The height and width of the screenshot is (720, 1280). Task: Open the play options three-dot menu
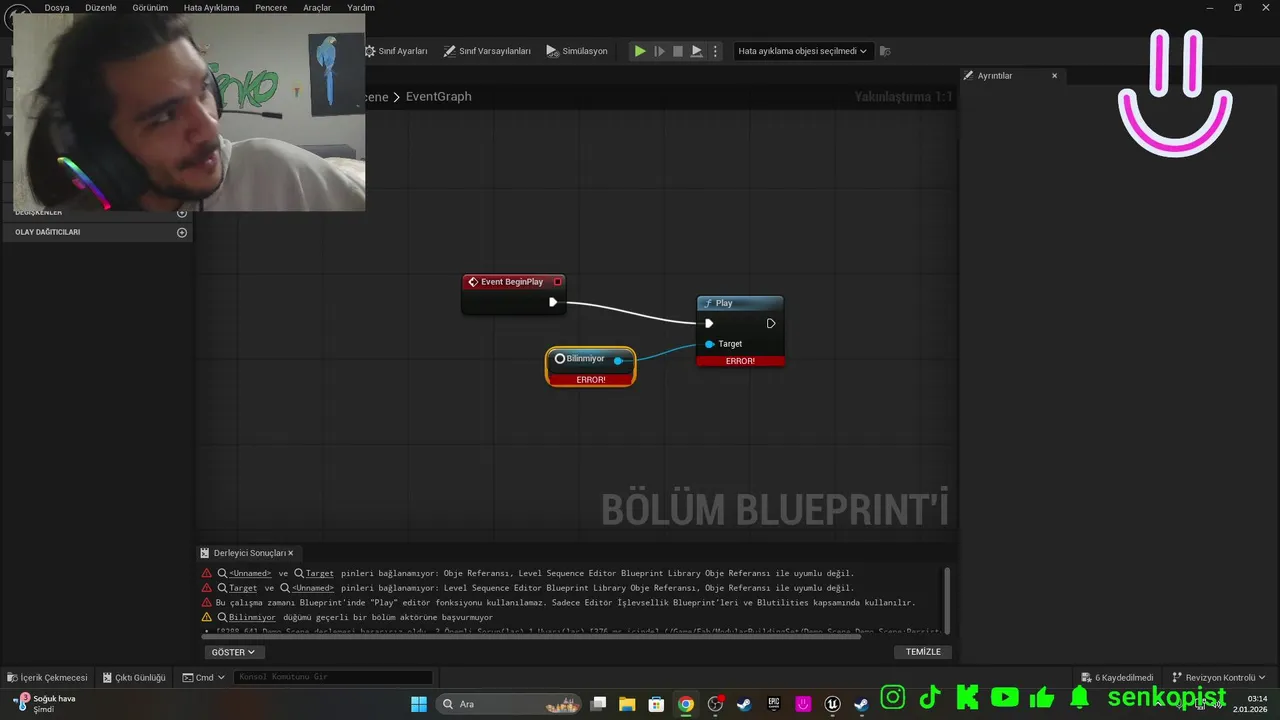click(x=714, y=51)
